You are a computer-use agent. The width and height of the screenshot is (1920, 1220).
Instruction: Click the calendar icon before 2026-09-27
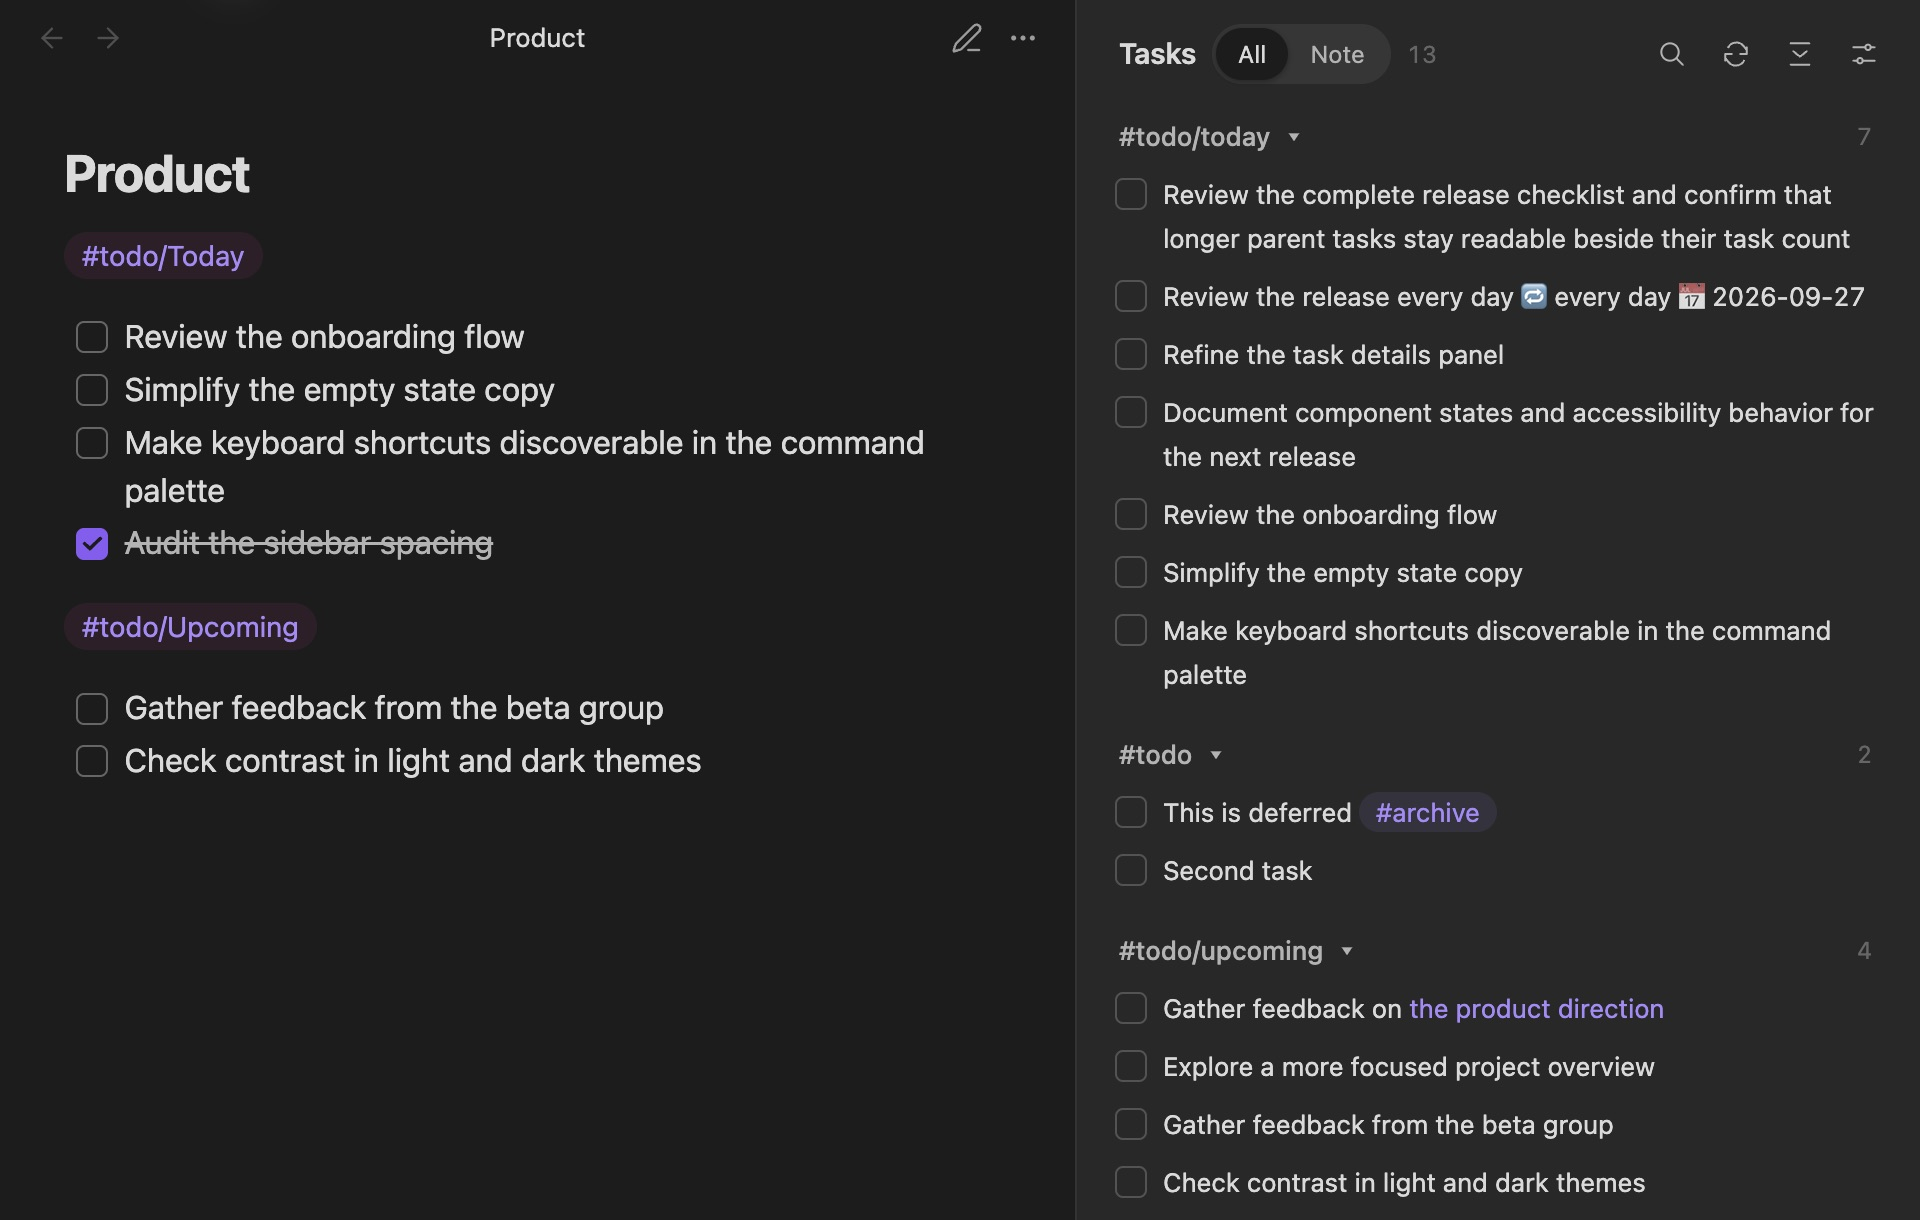(1691, 296)
